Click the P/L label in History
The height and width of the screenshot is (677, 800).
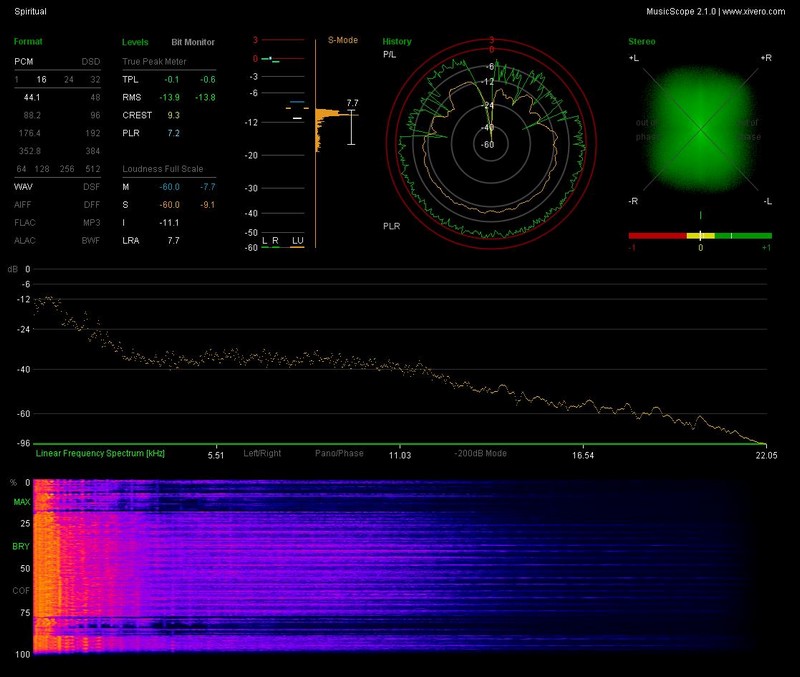(389, 55)
